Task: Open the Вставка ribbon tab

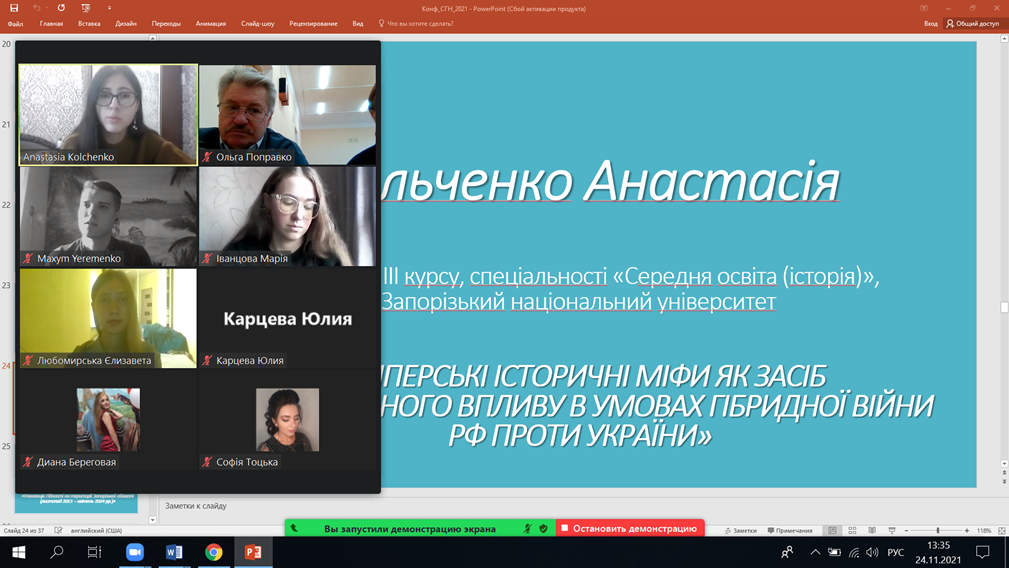Action: 89,23
